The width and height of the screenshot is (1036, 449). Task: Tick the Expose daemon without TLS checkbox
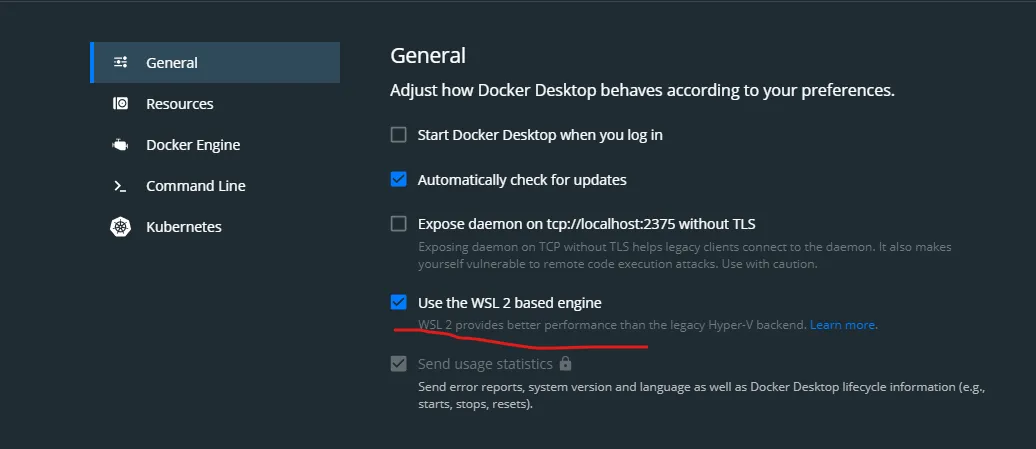pos(399,223)
